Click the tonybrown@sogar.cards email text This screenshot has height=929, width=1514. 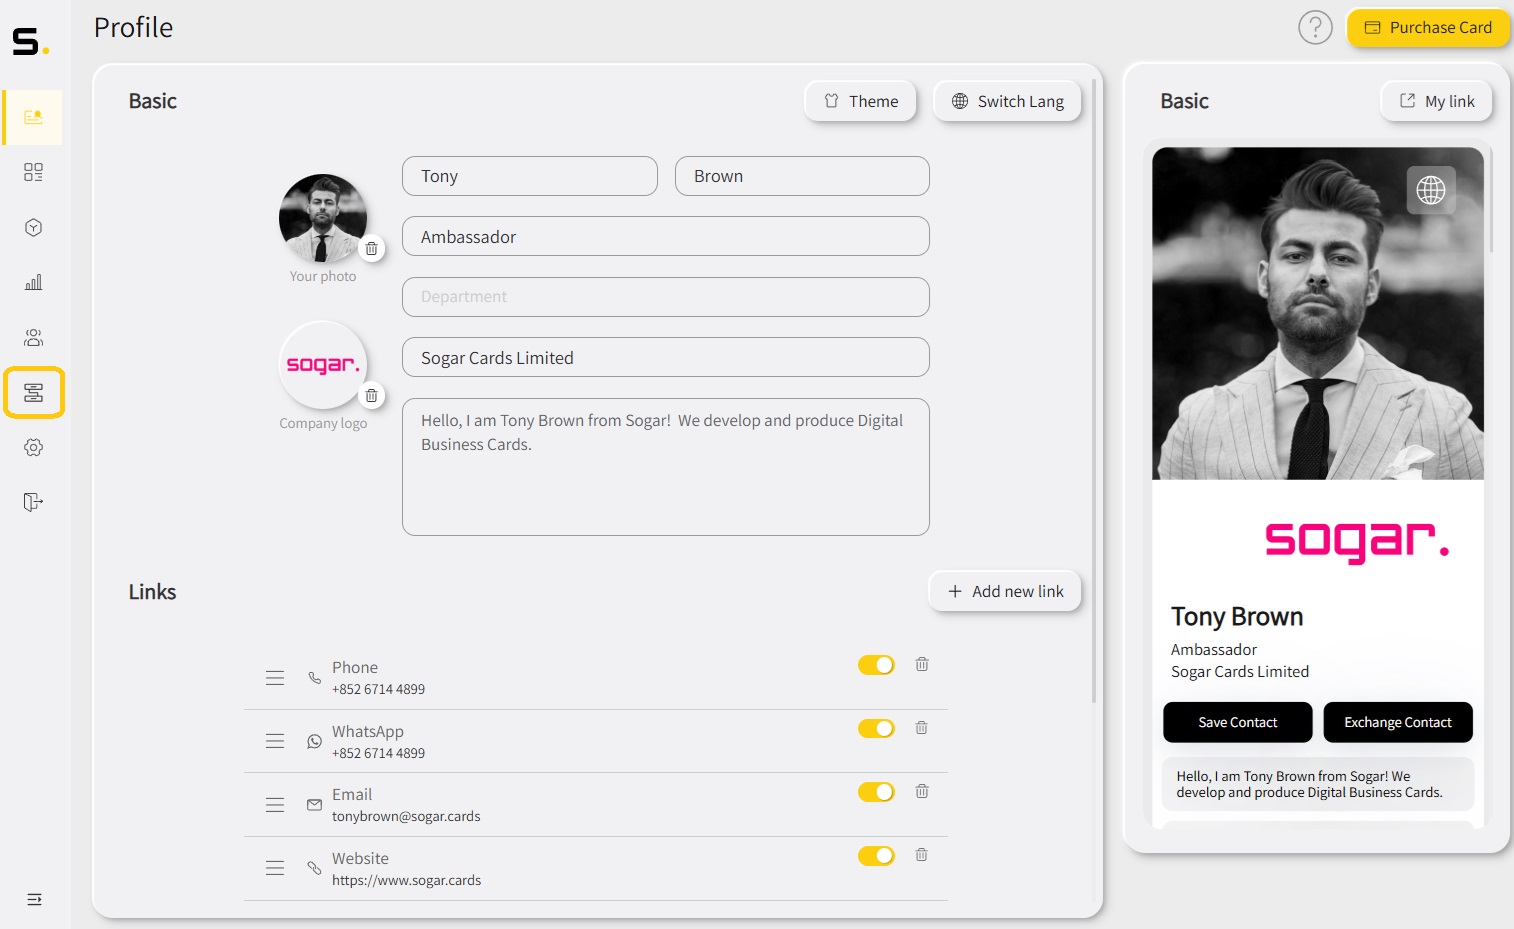pyautogui.click(x=406, y=816)
